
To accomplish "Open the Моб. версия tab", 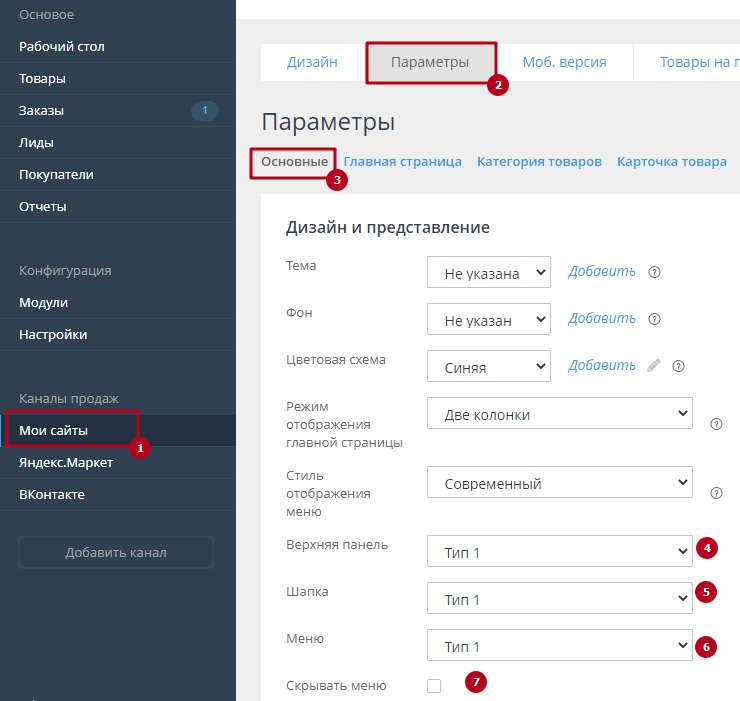I will point(564,62).
